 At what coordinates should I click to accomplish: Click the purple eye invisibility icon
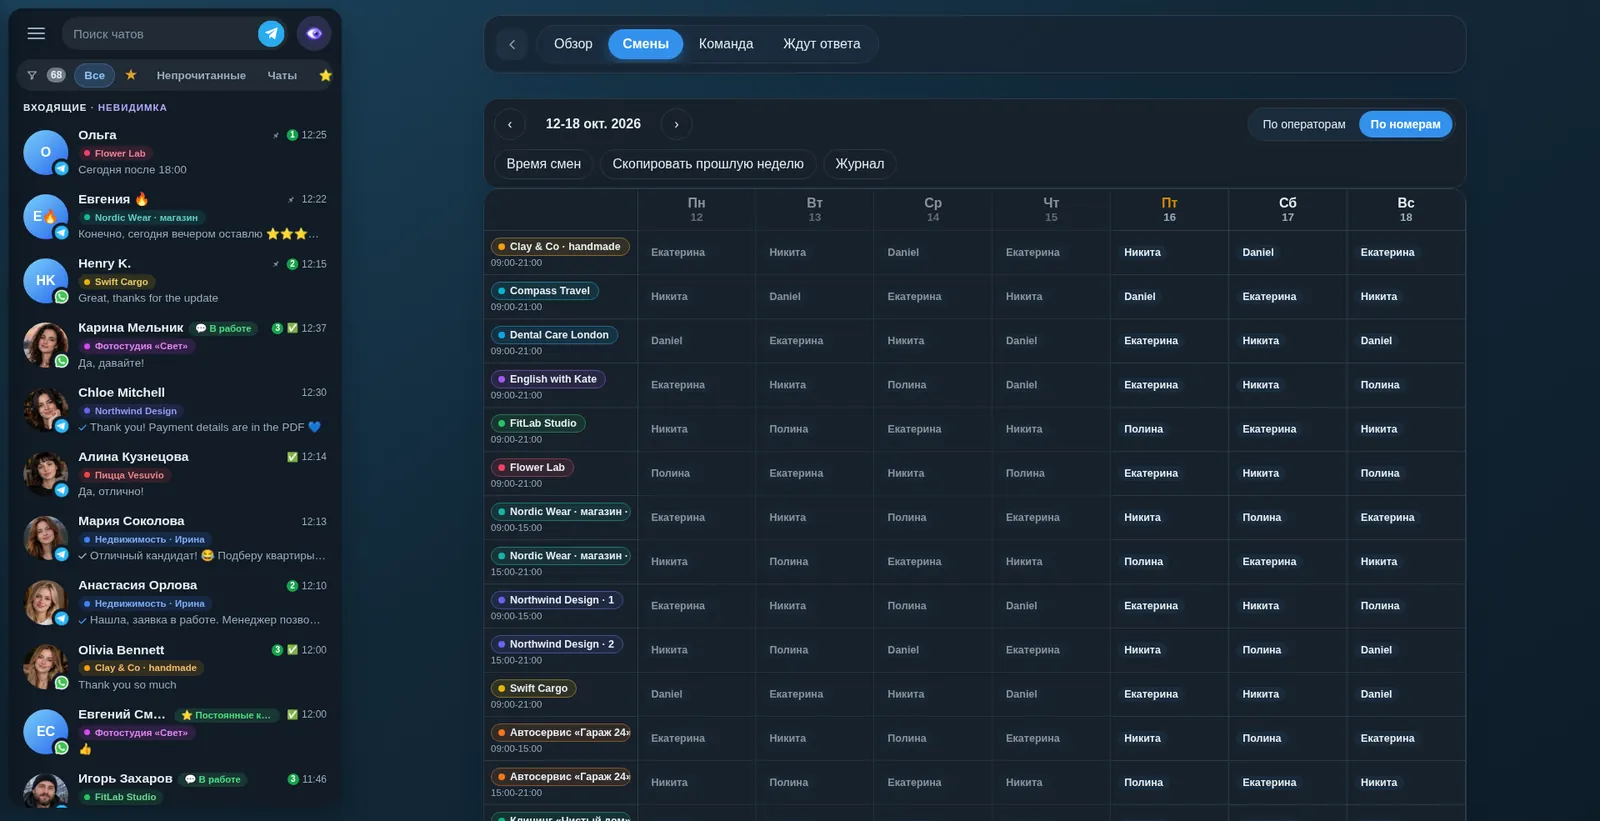(314, 34)
